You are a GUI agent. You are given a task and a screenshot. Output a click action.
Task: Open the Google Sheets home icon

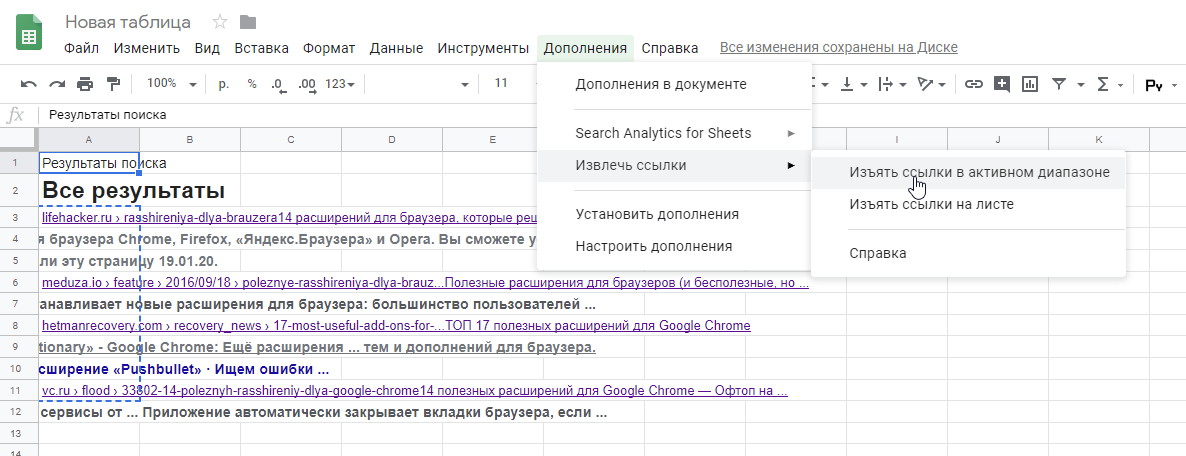point(29,32)
